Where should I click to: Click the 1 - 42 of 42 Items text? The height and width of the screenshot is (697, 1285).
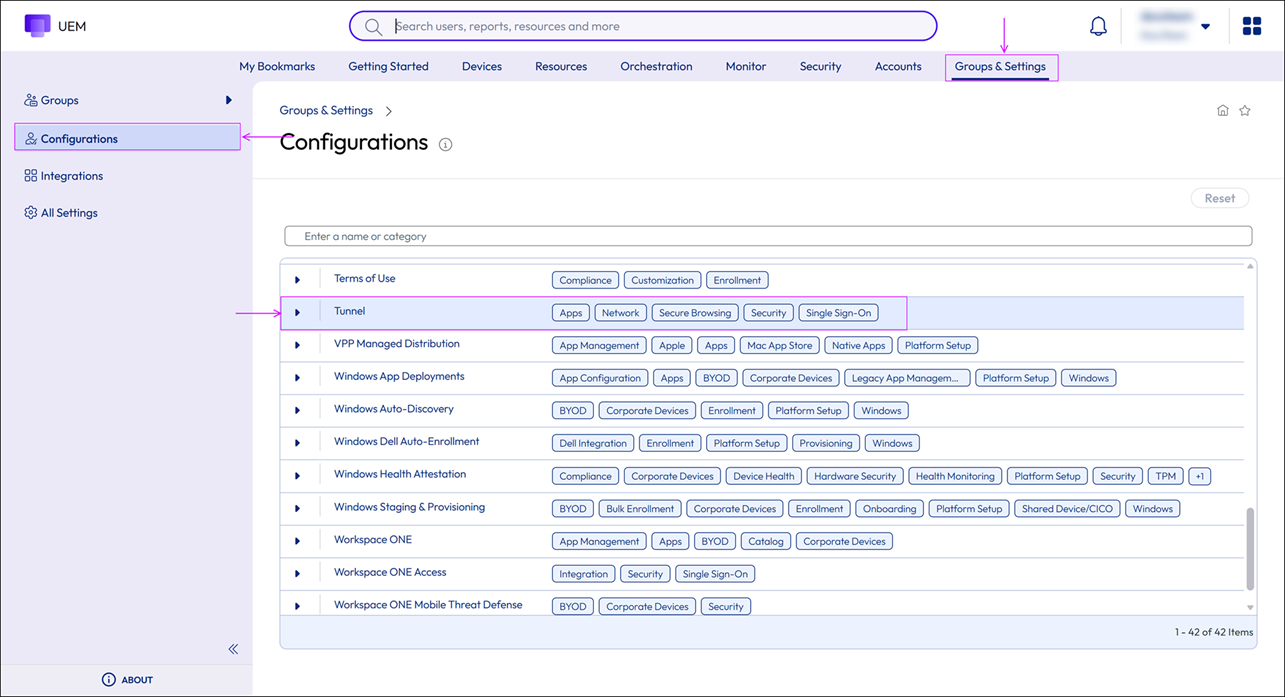(x=1213, y=632)
